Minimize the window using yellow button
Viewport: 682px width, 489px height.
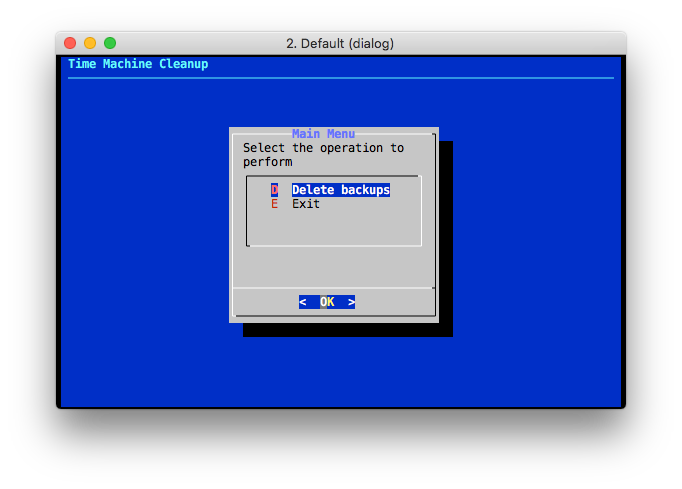click(x=90, y=43)
